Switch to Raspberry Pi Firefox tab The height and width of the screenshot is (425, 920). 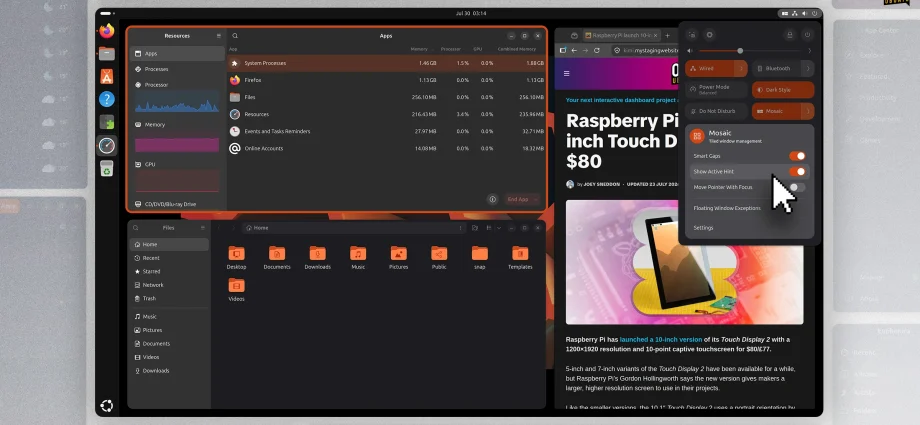621,35
